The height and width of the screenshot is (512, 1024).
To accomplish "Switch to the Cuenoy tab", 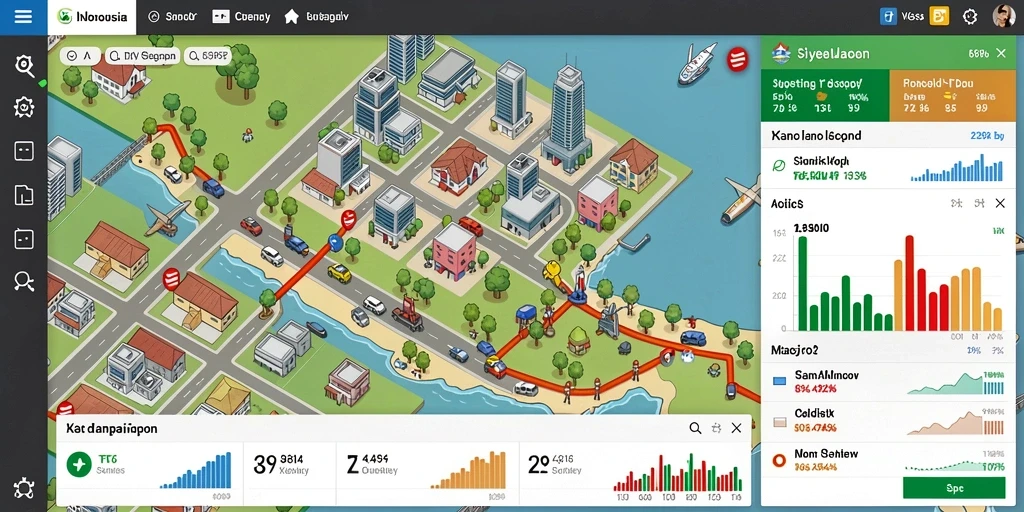I will [242, 17].
